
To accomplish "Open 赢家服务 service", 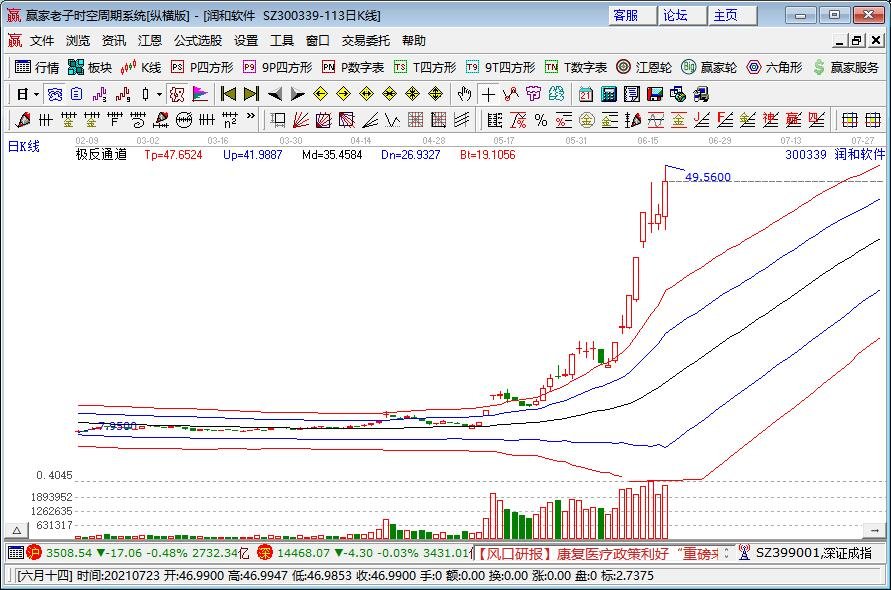I will tap(846, 68).
